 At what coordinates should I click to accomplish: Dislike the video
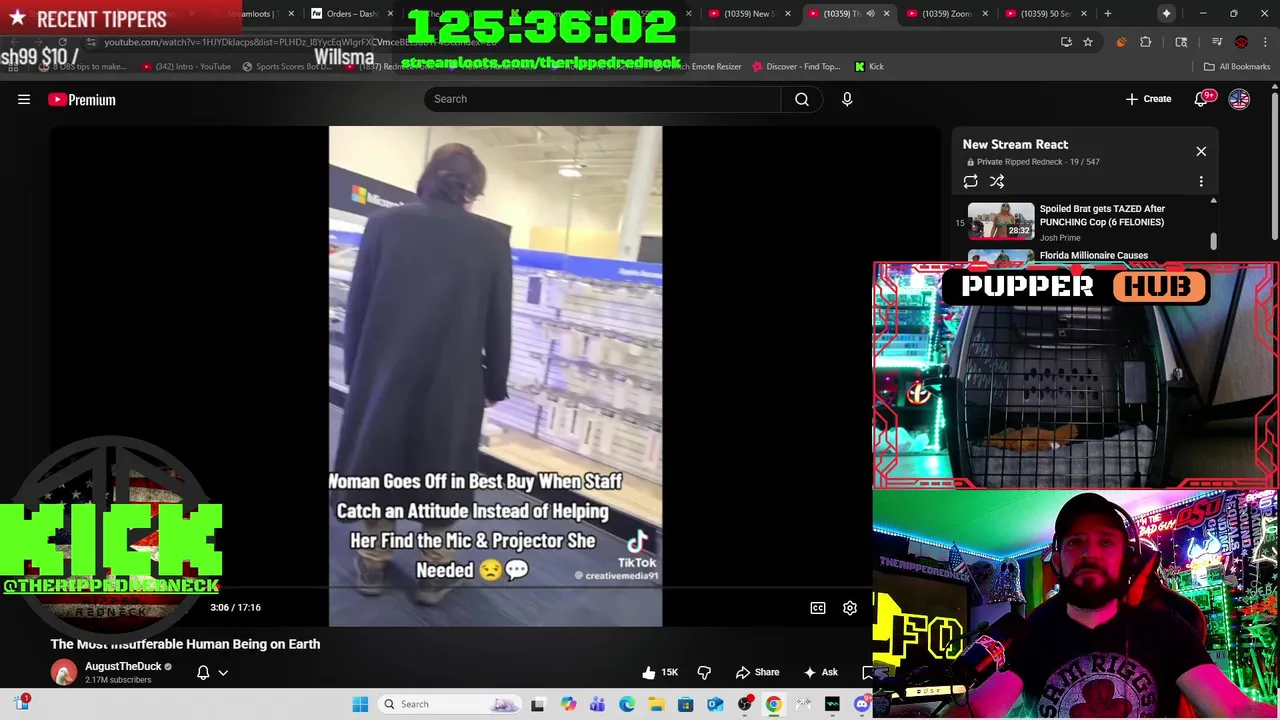[704, 672]
